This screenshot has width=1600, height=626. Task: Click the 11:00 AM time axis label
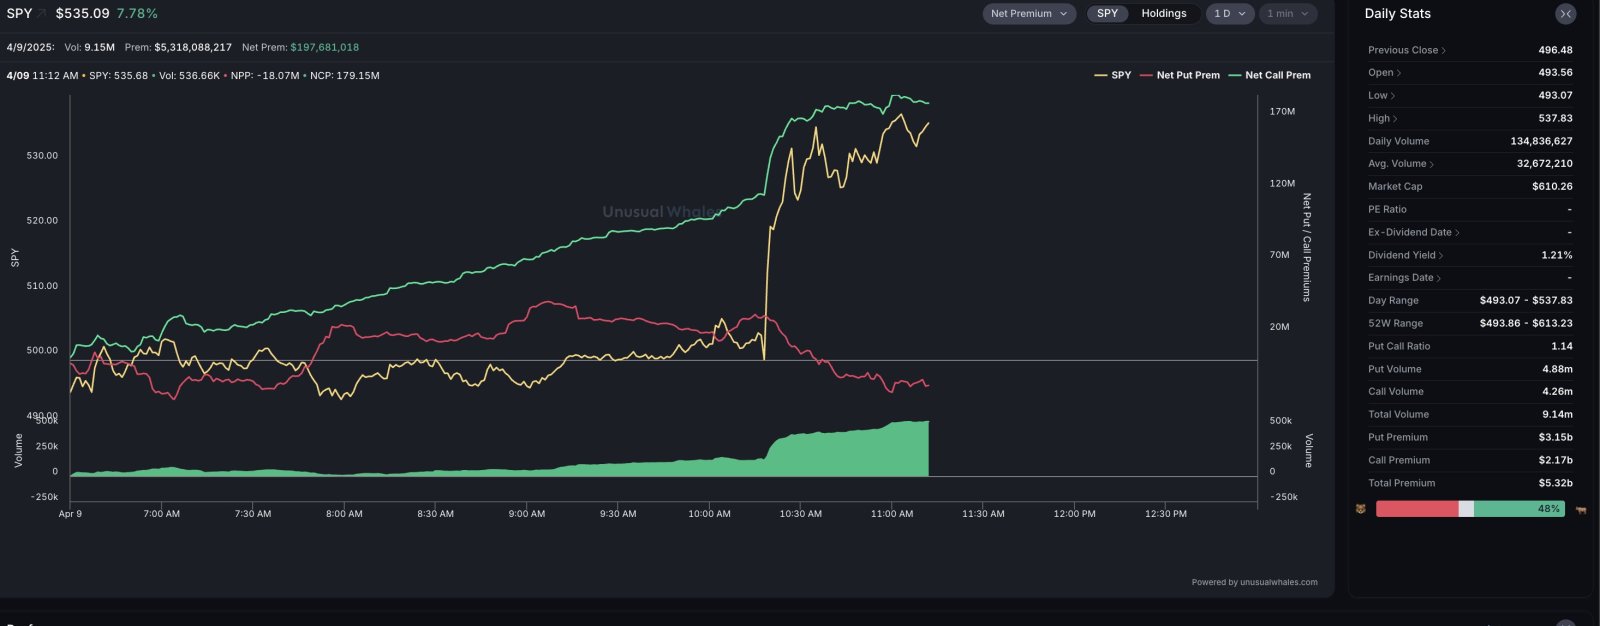(892, 514)
